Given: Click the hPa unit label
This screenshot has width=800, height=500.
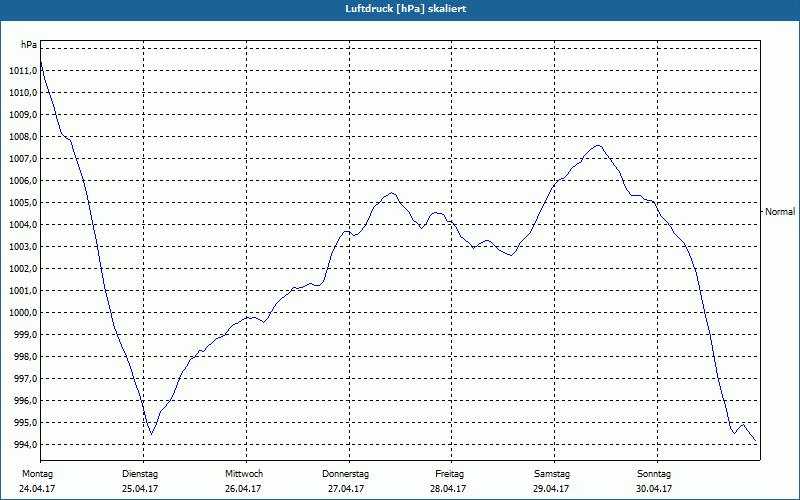Looking at the screenshot, I should click(x=29, y=45).
